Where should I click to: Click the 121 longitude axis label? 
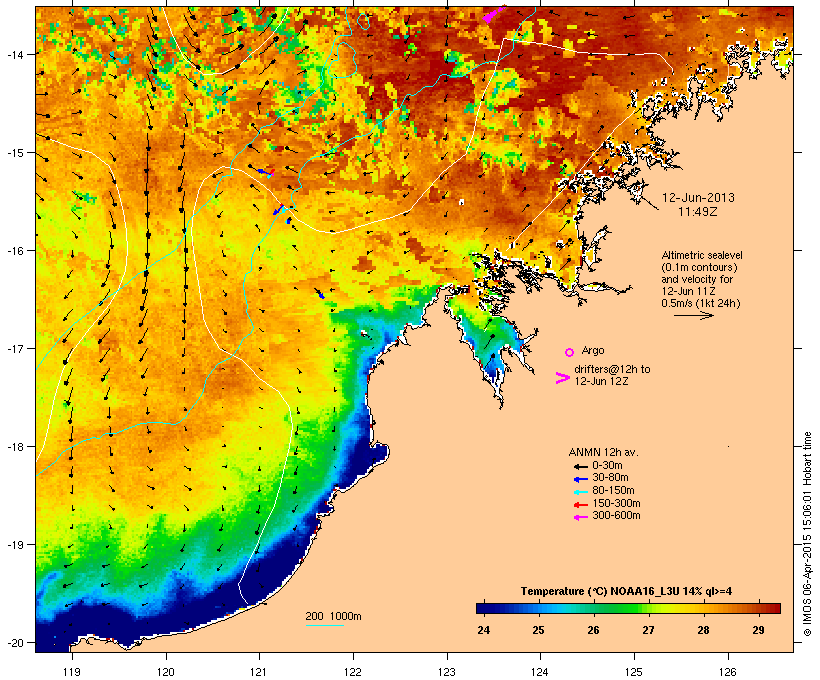[x=259, y=672]
